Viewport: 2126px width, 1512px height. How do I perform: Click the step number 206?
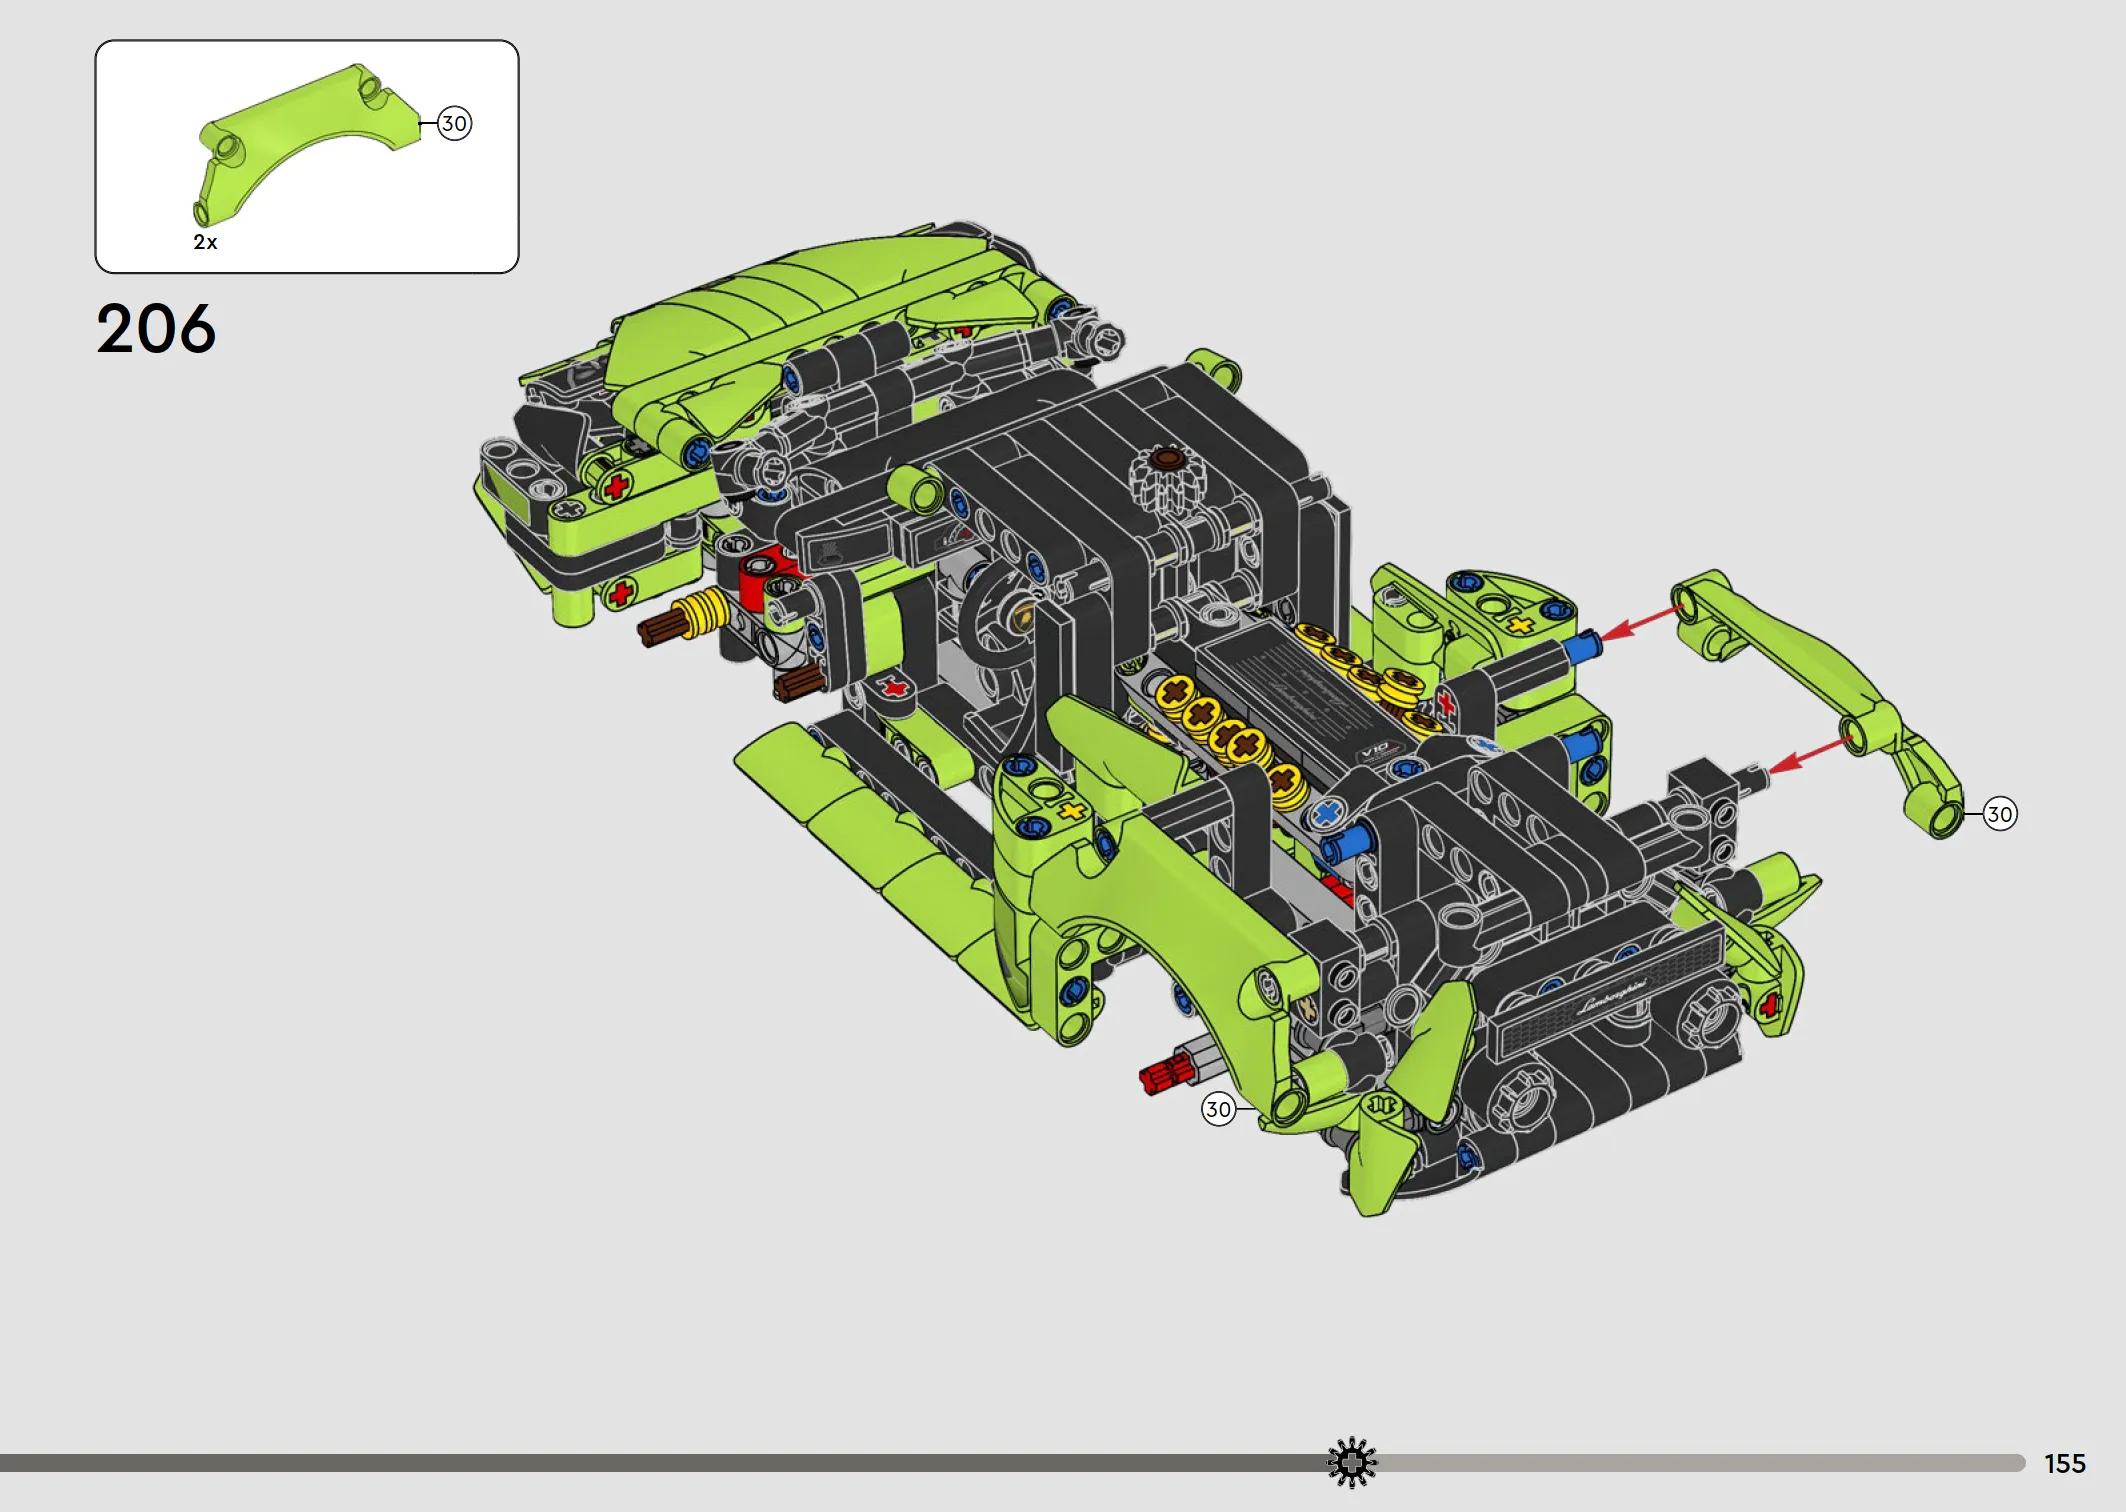(156, 329)
